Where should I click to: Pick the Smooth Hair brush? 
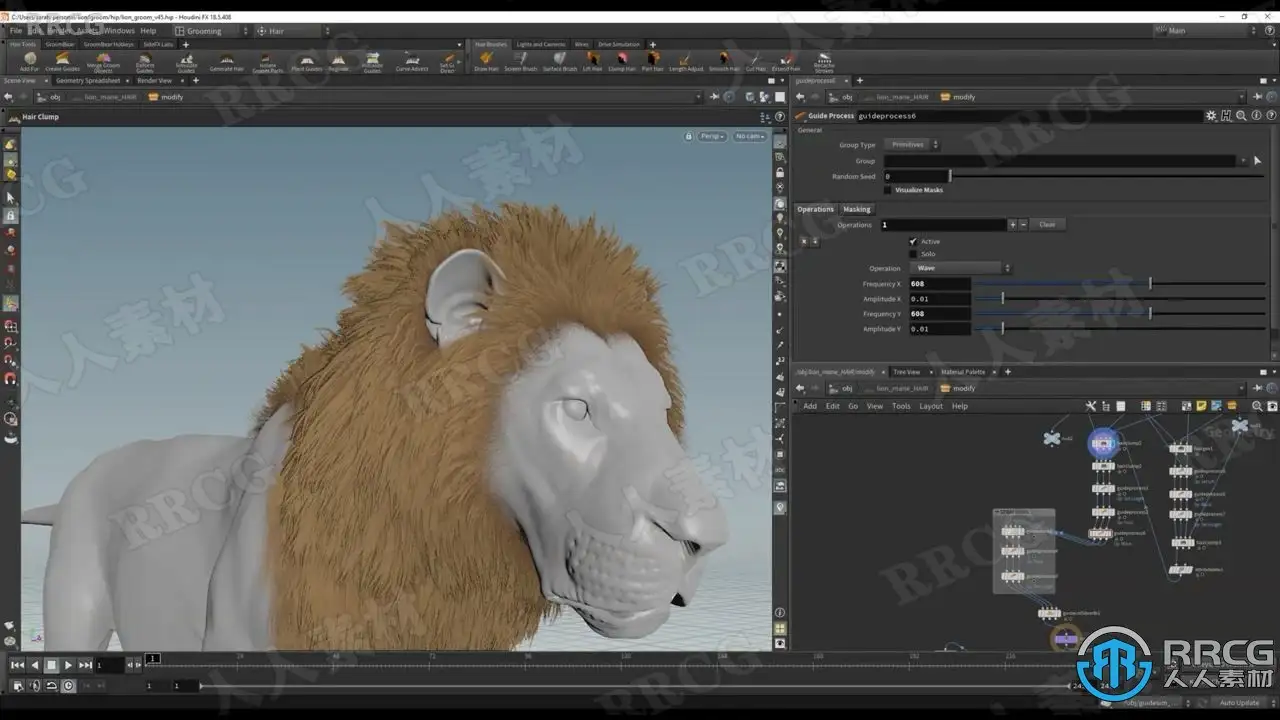coord(723,60)
